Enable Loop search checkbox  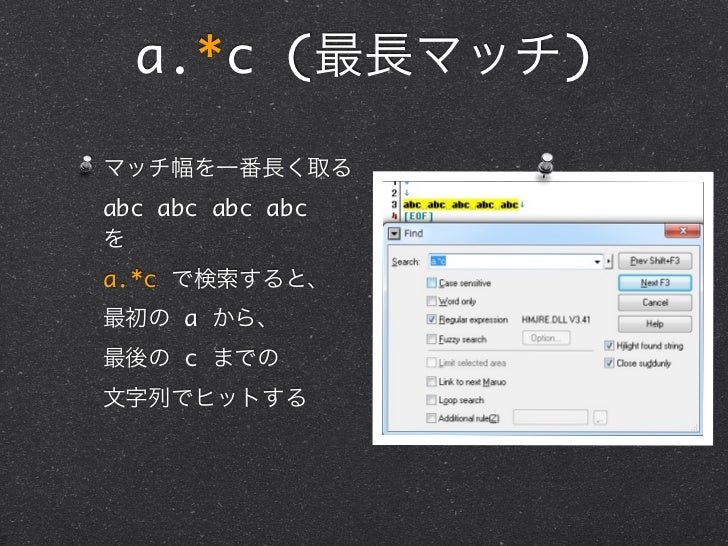coord(432,400)
